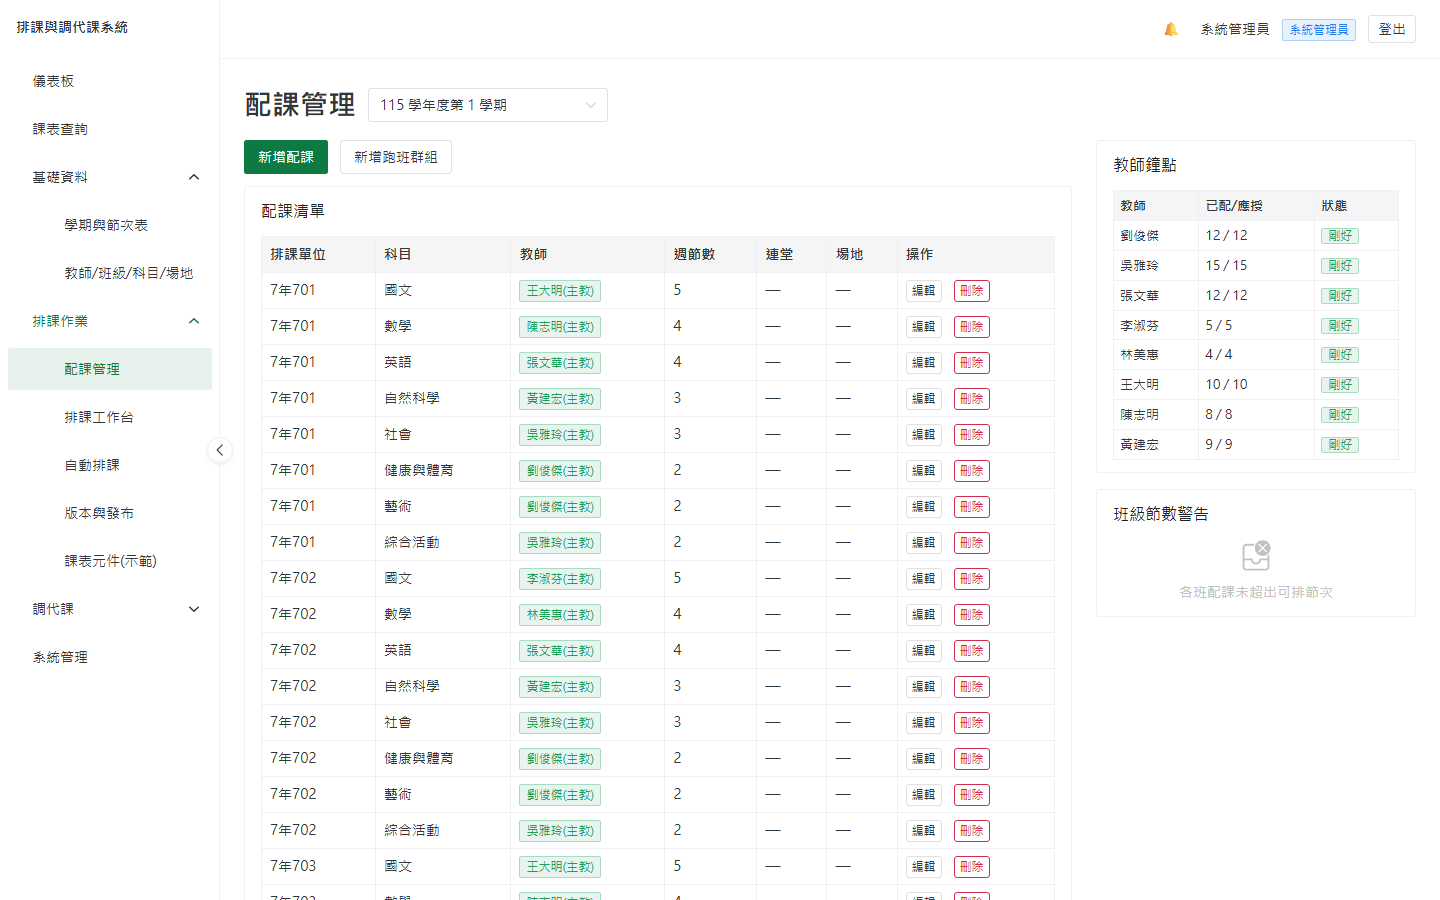Click 黃建宏(主教) tag in 7年701 自然科學 row

pos(560,399)
